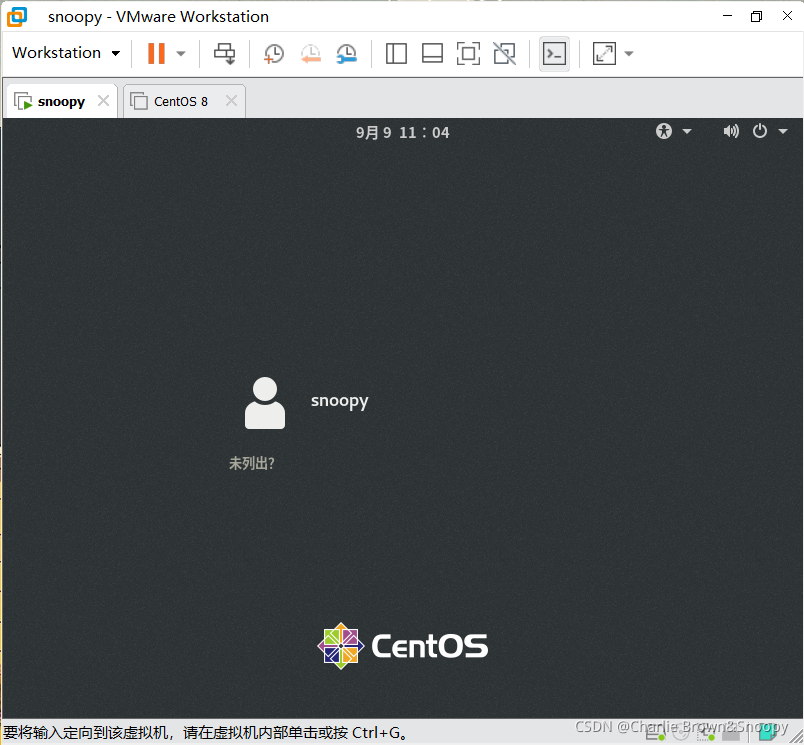Click the VMware Workstation title bar logo
The width and height of the screenshot is (804, 745).
coord(17,16)
